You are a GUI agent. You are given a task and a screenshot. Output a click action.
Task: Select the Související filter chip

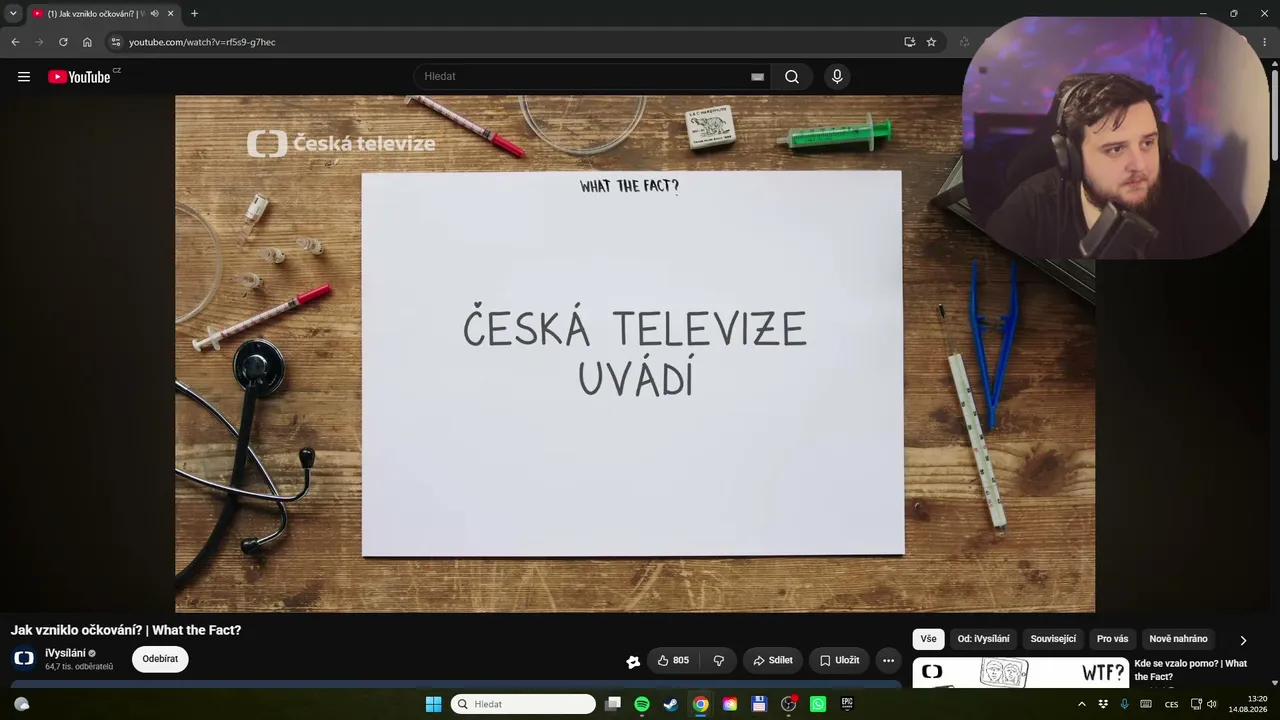tap(1053, 639)
